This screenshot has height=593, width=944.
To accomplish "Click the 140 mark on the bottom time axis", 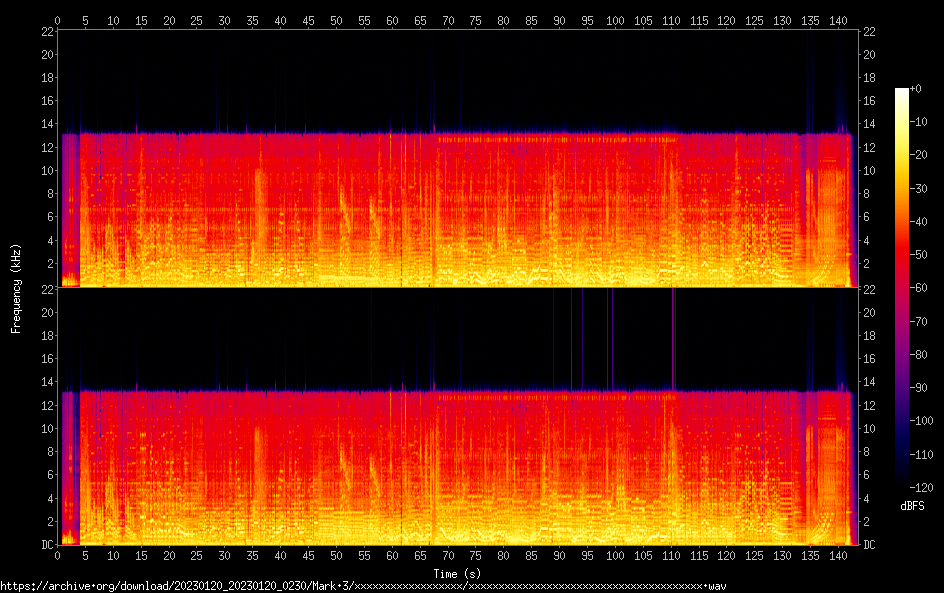I will click(x=838, y=556).
